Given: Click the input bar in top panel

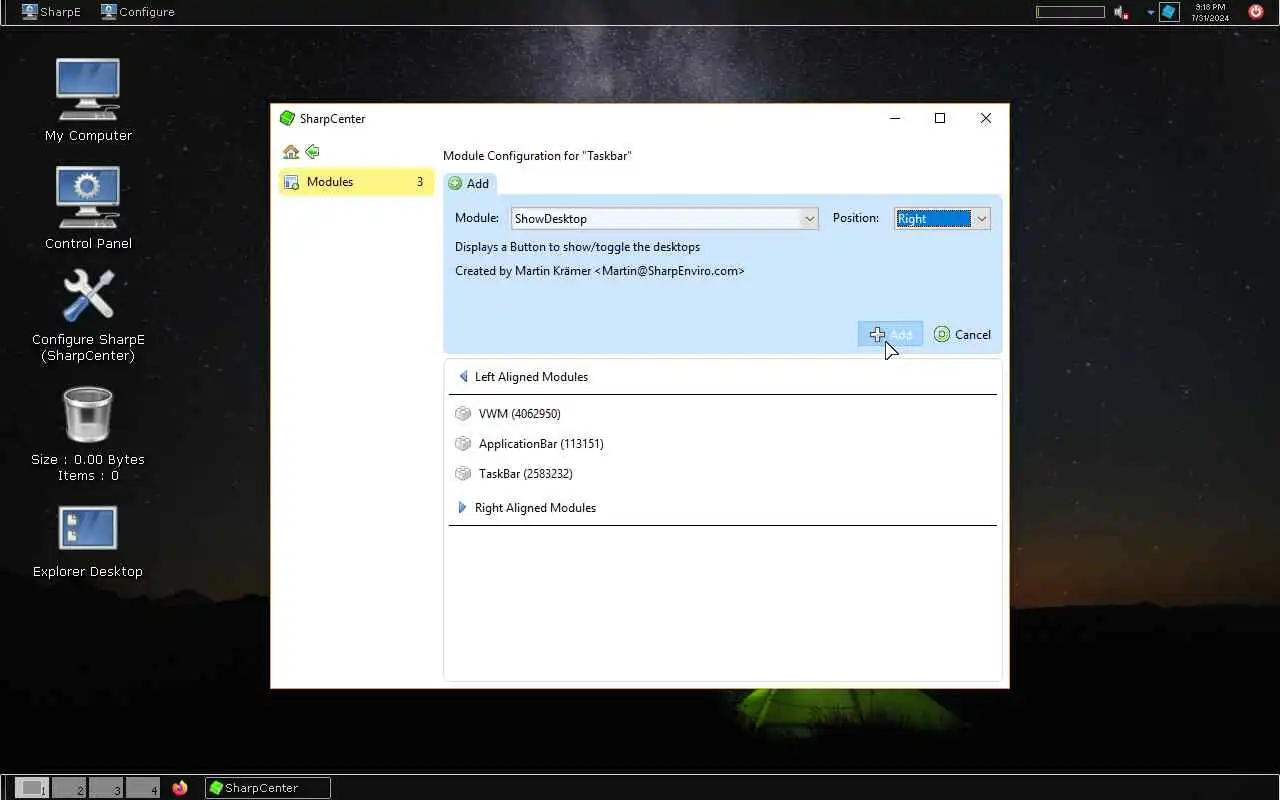Looking at the screenshot, I should pyautogui.click(x=1070, y=12).
